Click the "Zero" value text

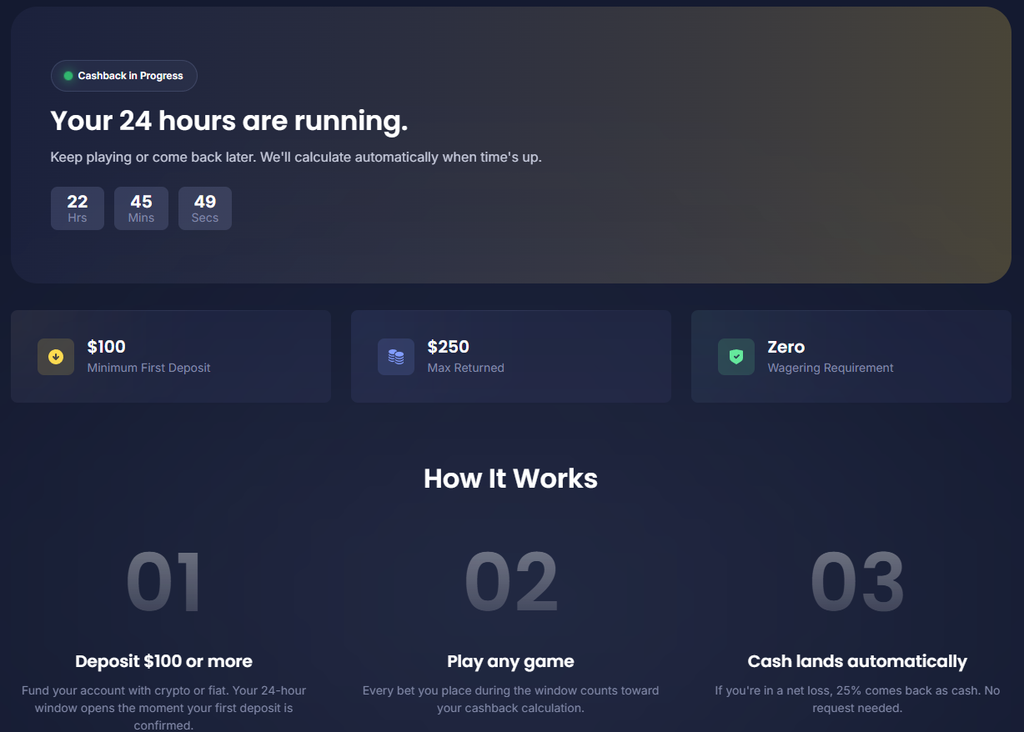tap(786, 347)
